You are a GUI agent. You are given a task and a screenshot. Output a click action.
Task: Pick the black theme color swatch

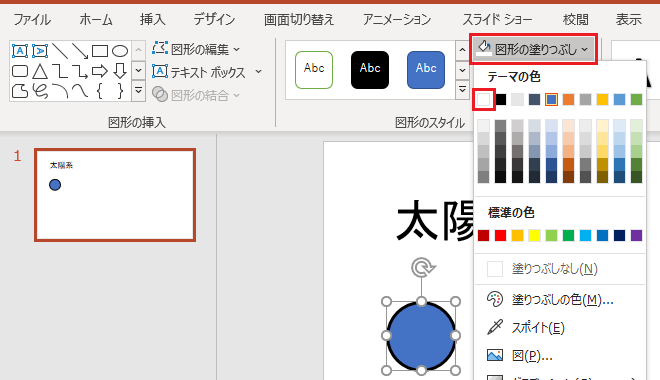click(500, 99)
